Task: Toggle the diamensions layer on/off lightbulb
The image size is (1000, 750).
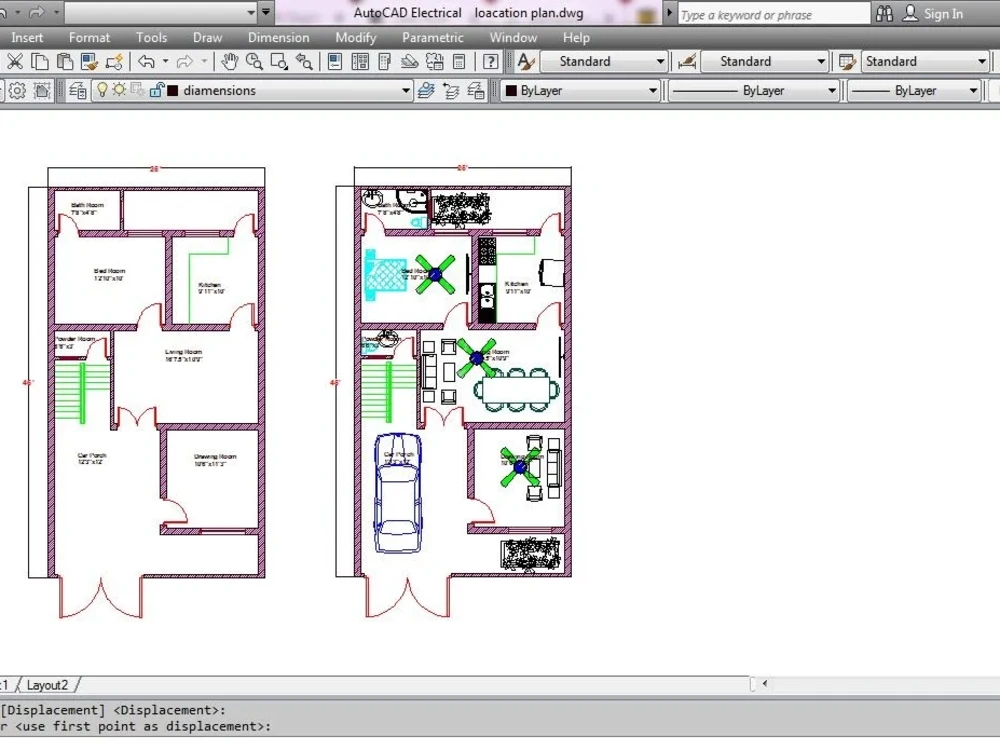Action: [x=100, y=90]
